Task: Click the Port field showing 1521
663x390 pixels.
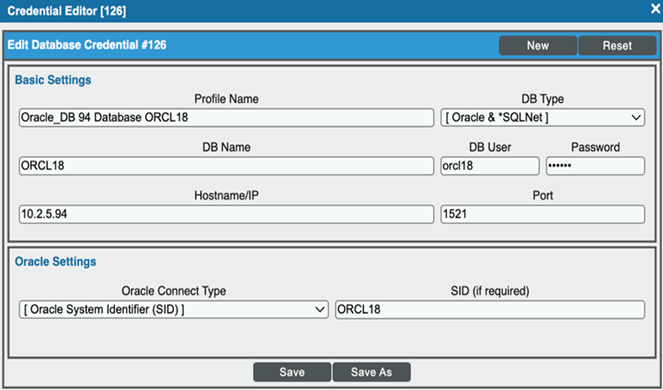Action: (542, 214)
